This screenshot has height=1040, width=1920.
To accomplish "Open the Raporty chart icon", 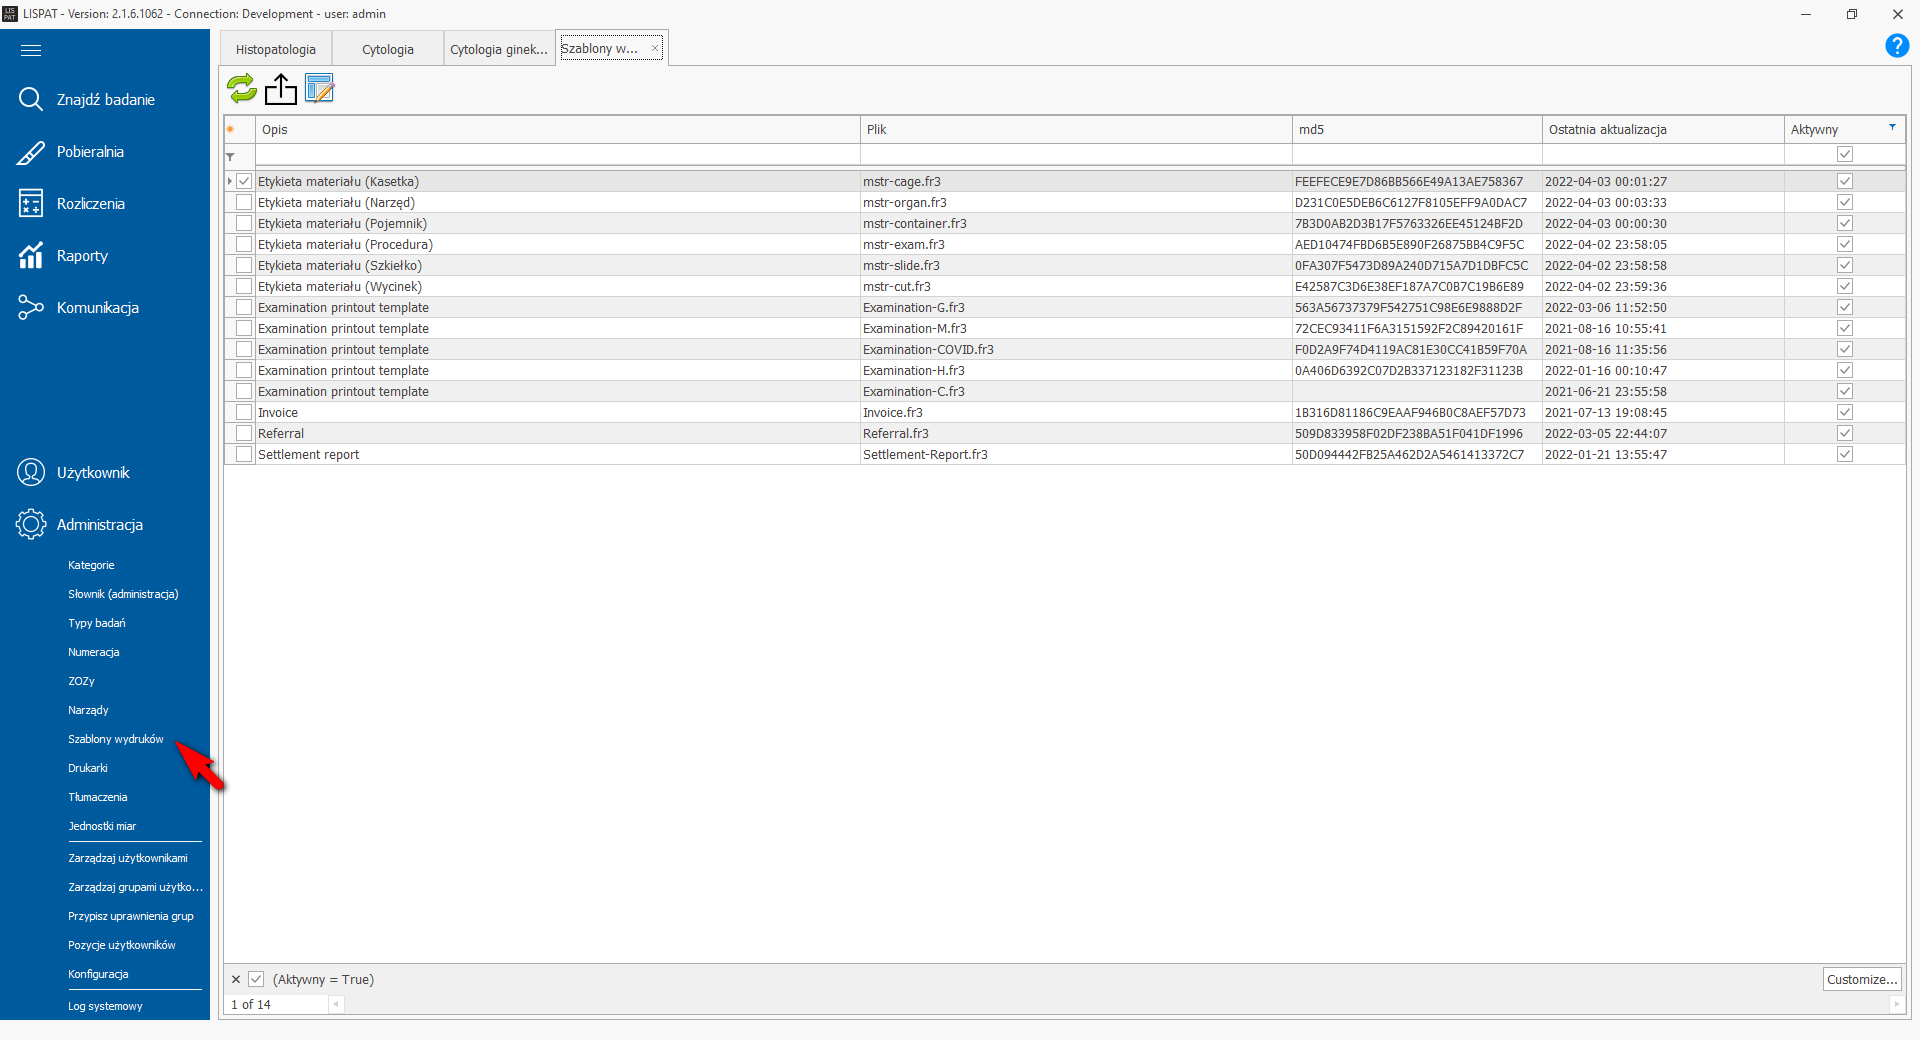I will pos(31,256).
